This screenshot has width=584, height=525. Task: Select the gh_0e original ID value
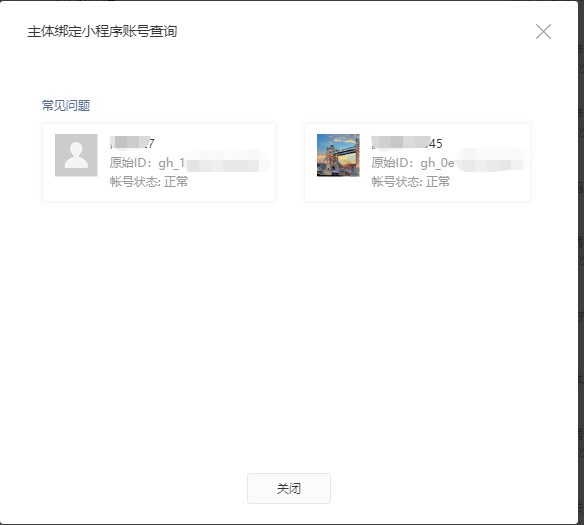[x=475, y=163]
